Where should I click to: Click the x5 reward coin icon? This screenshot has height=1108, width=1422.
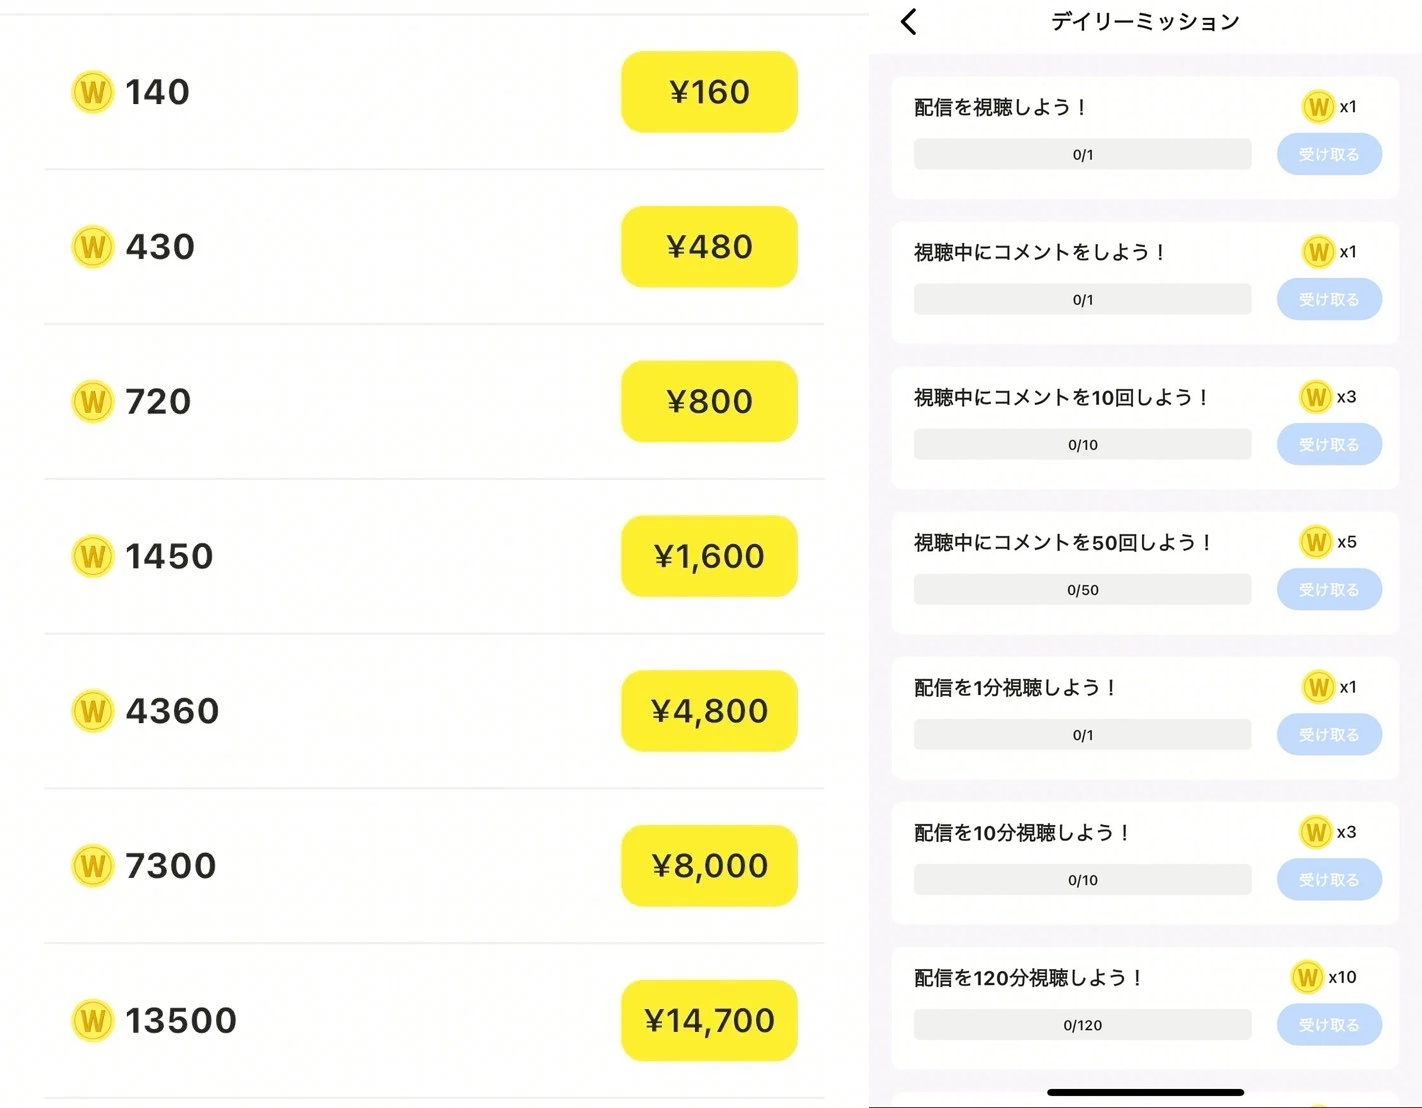(x=1315, y=542)
